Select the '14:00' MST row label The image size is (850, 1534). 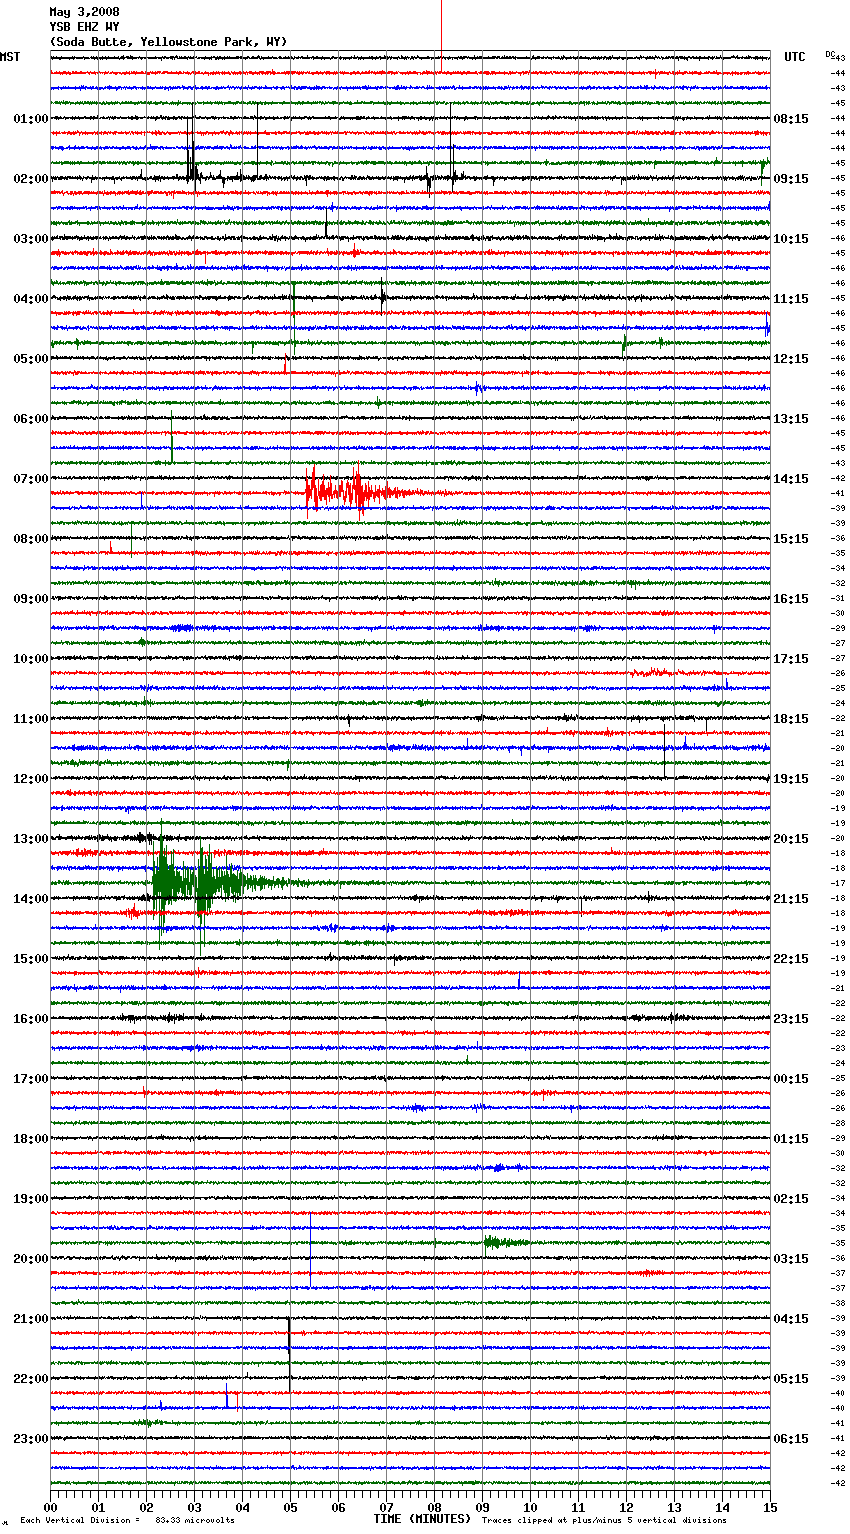click(x=31, y=899)
